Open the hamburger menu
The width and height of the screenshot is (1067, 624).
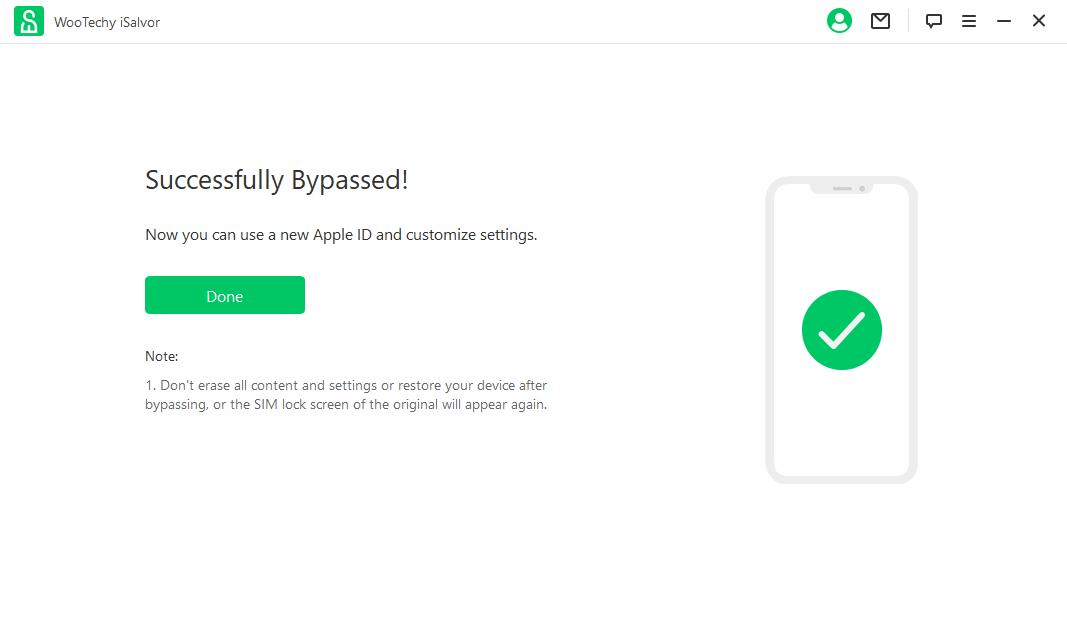click(x=969, y=21)
